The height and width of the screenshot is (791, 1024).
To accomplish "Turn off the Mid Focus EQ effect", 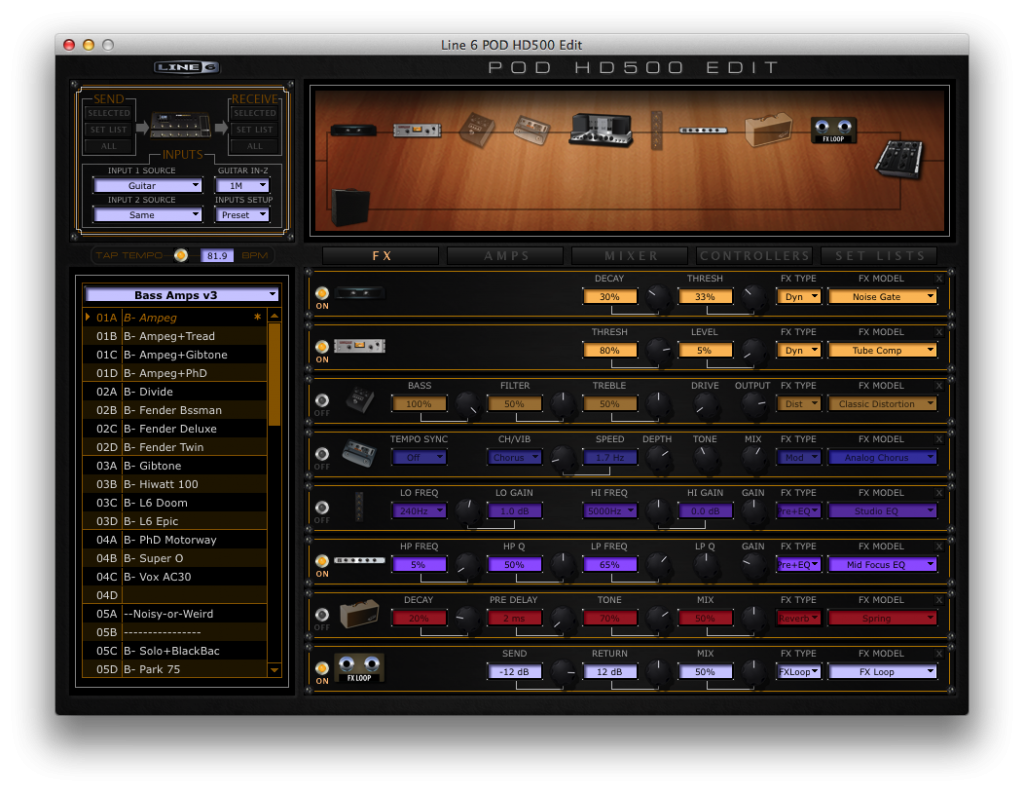I will click(x=322, y=561).
